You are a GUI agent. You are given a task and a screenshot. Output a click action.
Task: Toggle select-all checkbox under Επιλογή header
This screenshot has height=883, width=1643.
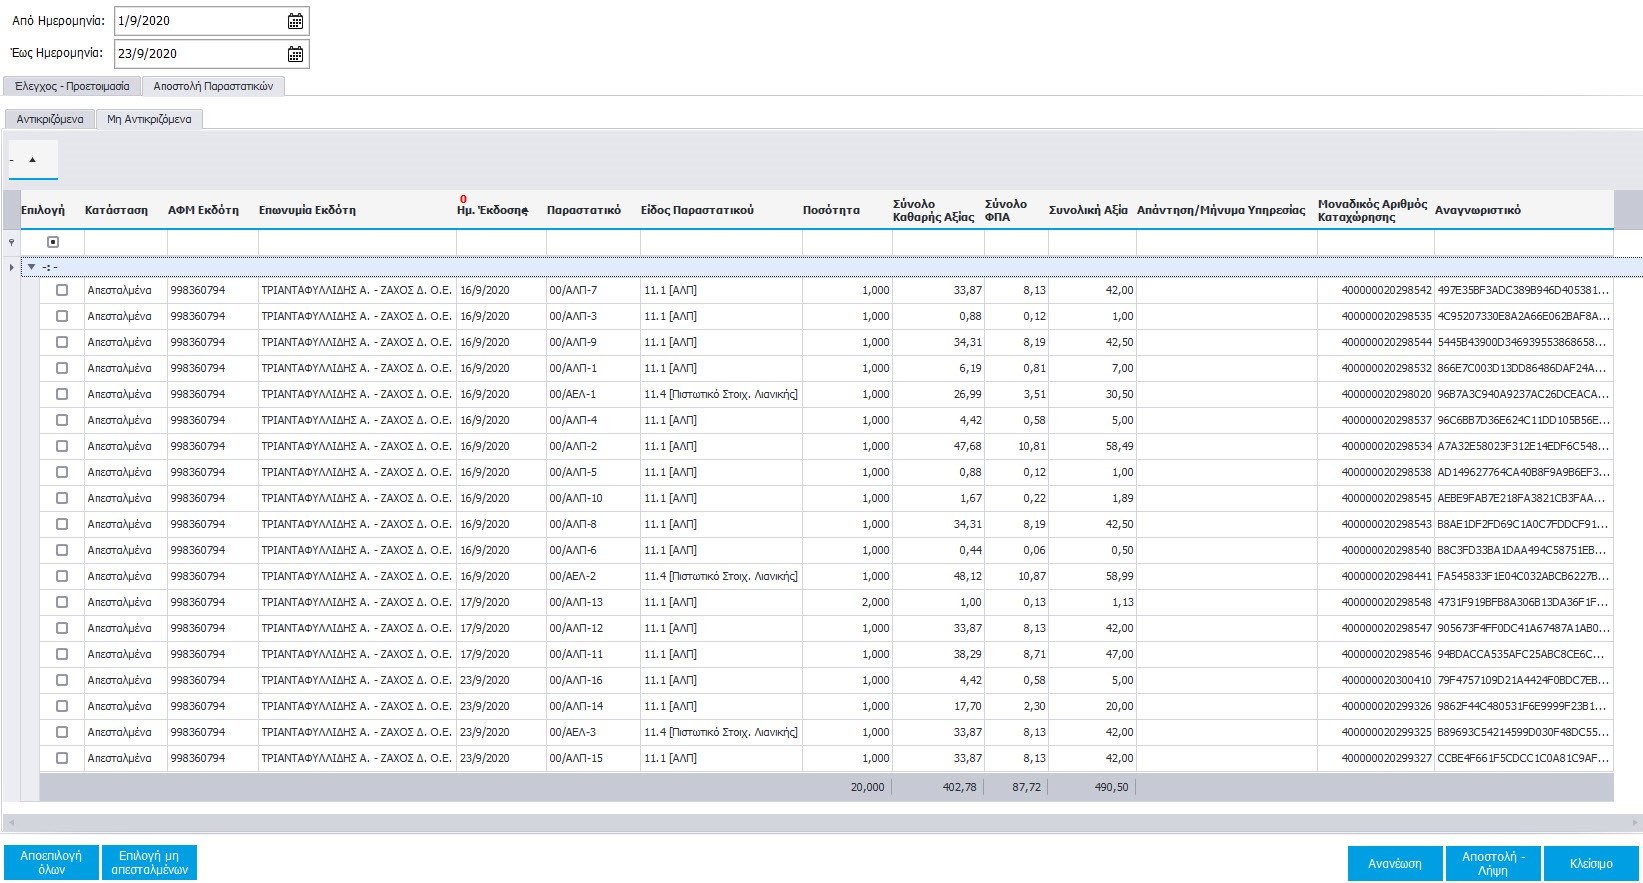[x=53, y=242]
